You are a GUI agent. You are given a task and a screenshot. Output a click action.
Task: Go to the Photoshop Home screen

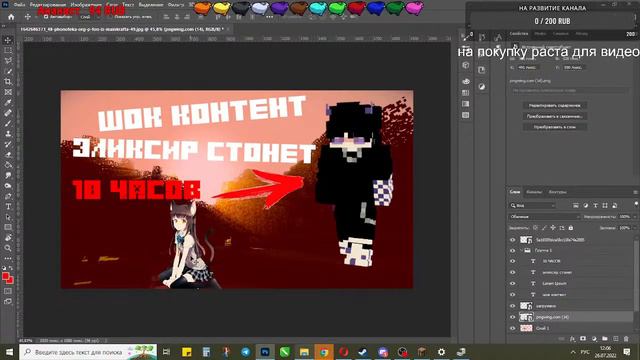pos(11,17)
